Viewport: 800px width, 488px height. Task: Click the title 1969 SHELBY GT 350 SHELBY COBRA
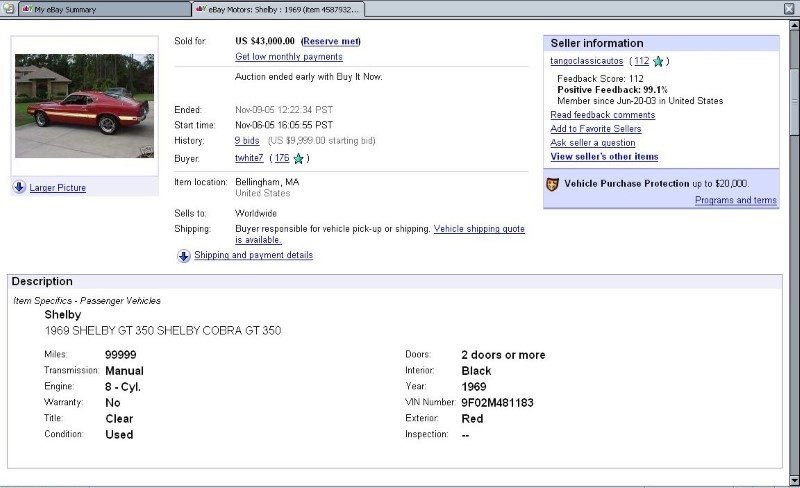163,331
